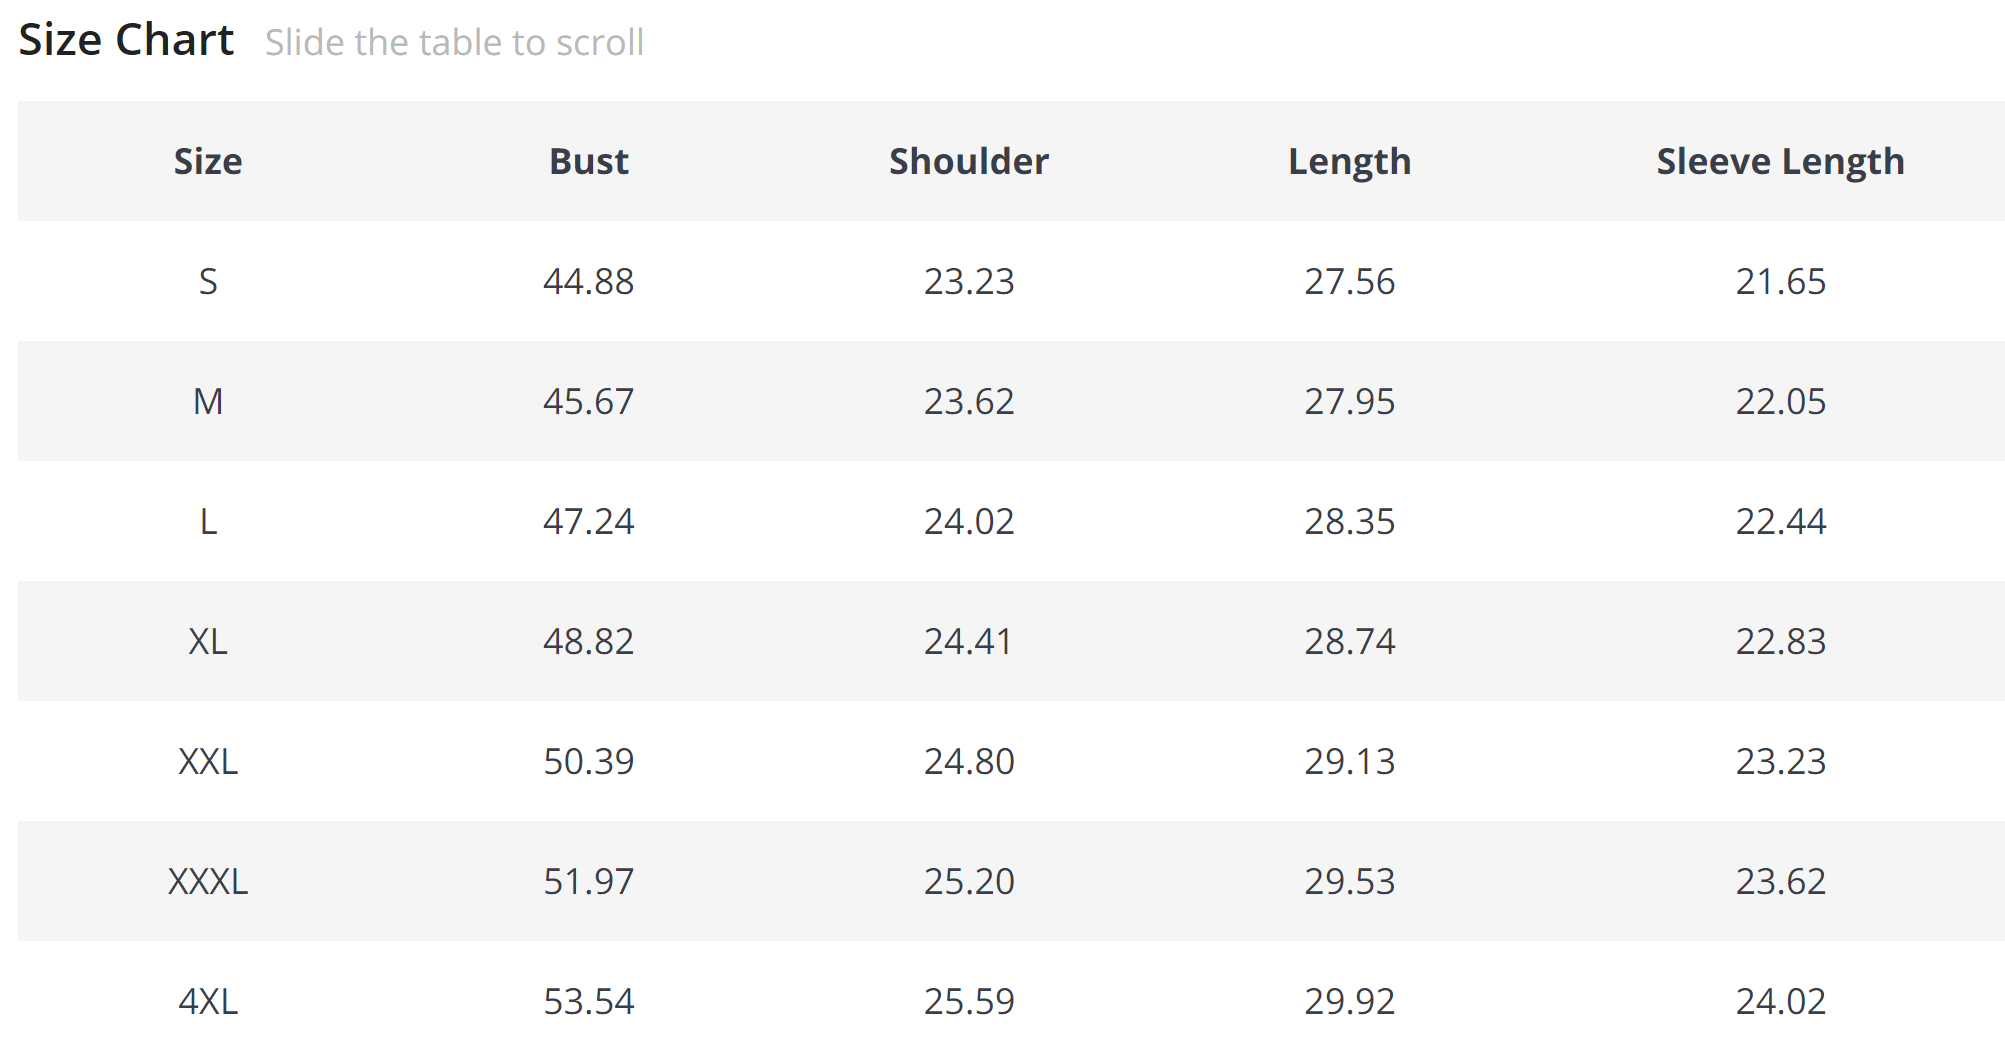Click the Size column header
This screenshot has height=1061, width=2005.
[208, 161]
